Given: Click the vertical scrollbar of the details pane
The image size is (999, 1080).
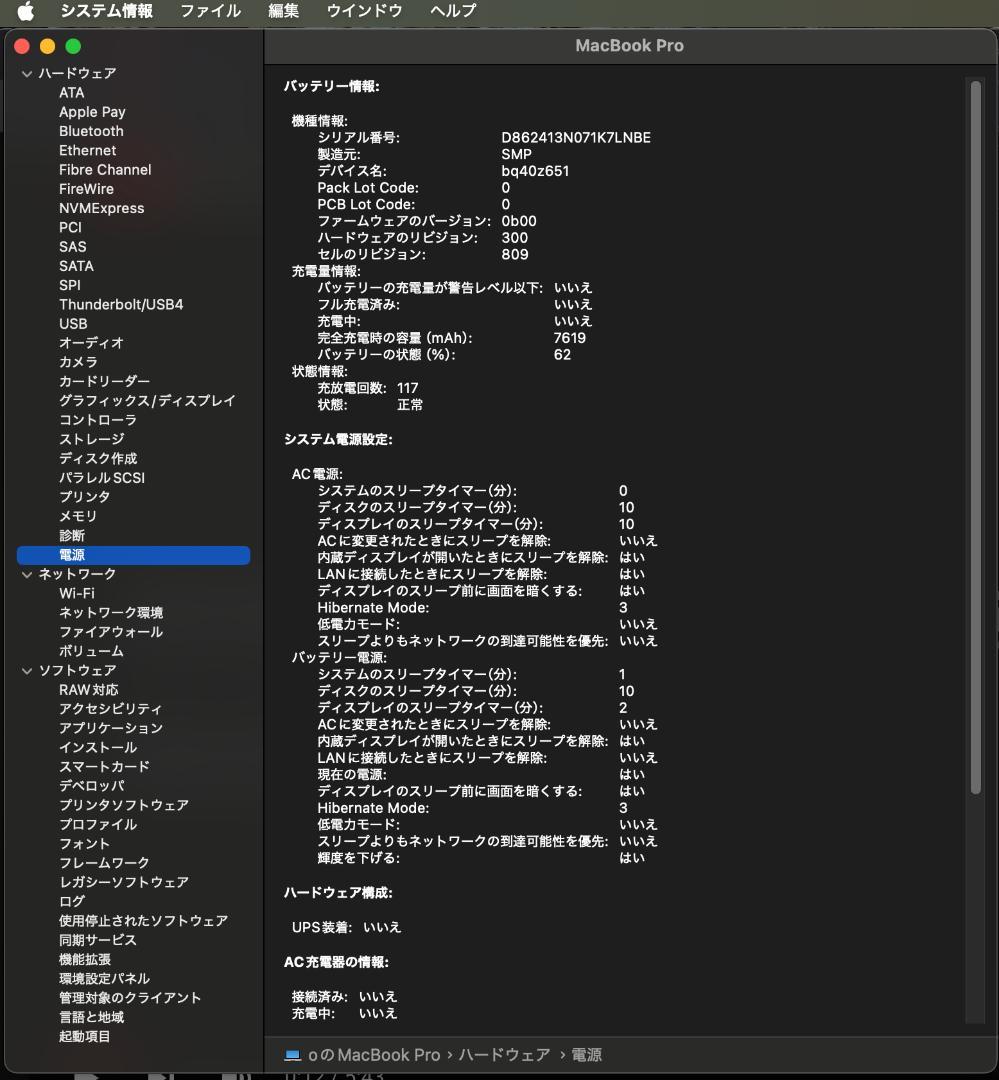Looking at the screenshot, I should pos(976,438).
